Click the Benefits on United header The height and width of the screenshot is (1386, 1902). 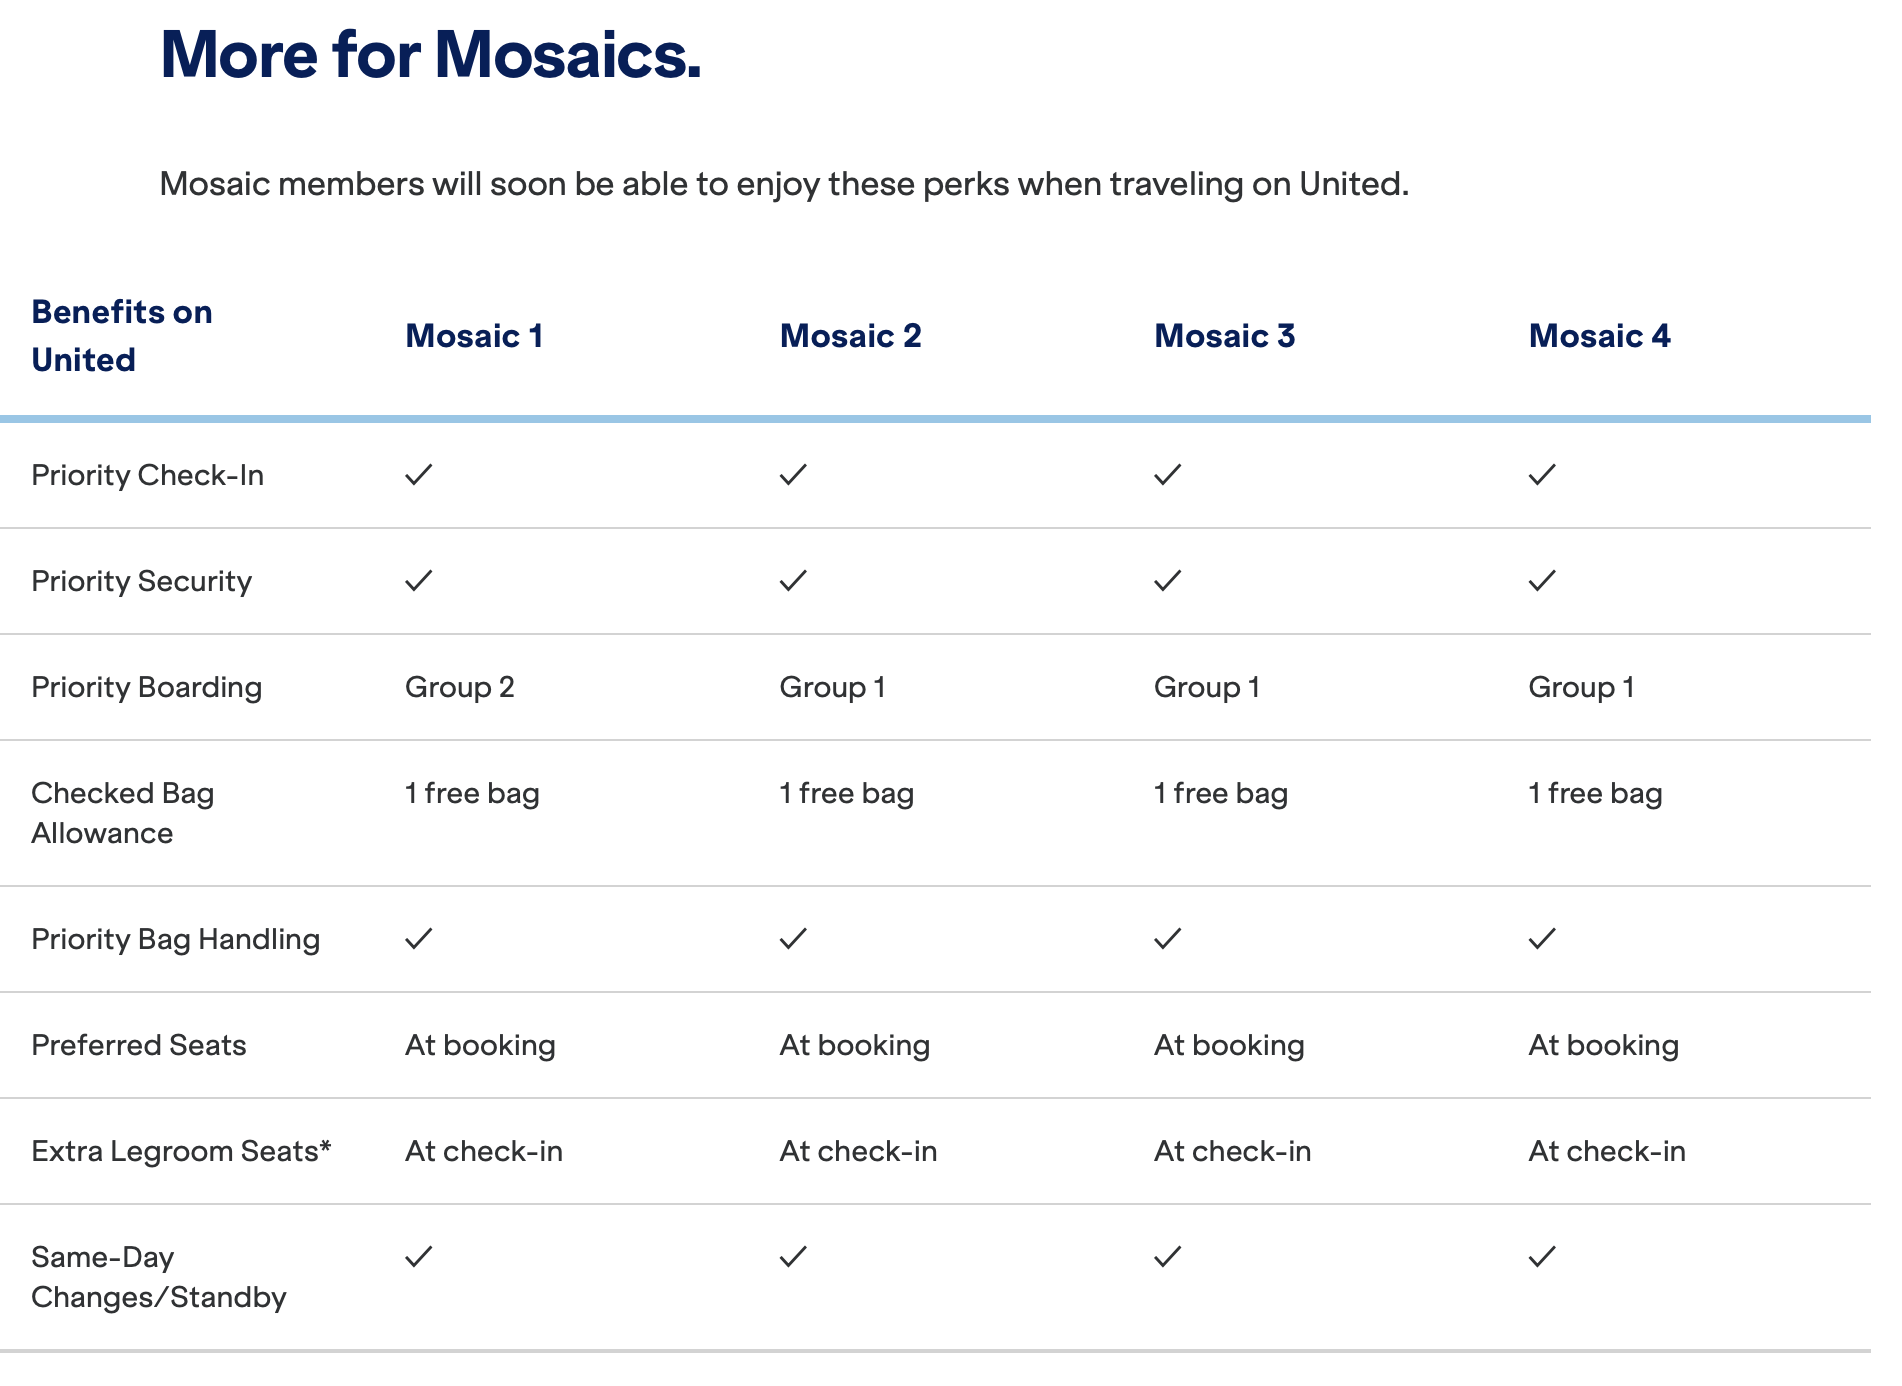click(122, 336)
